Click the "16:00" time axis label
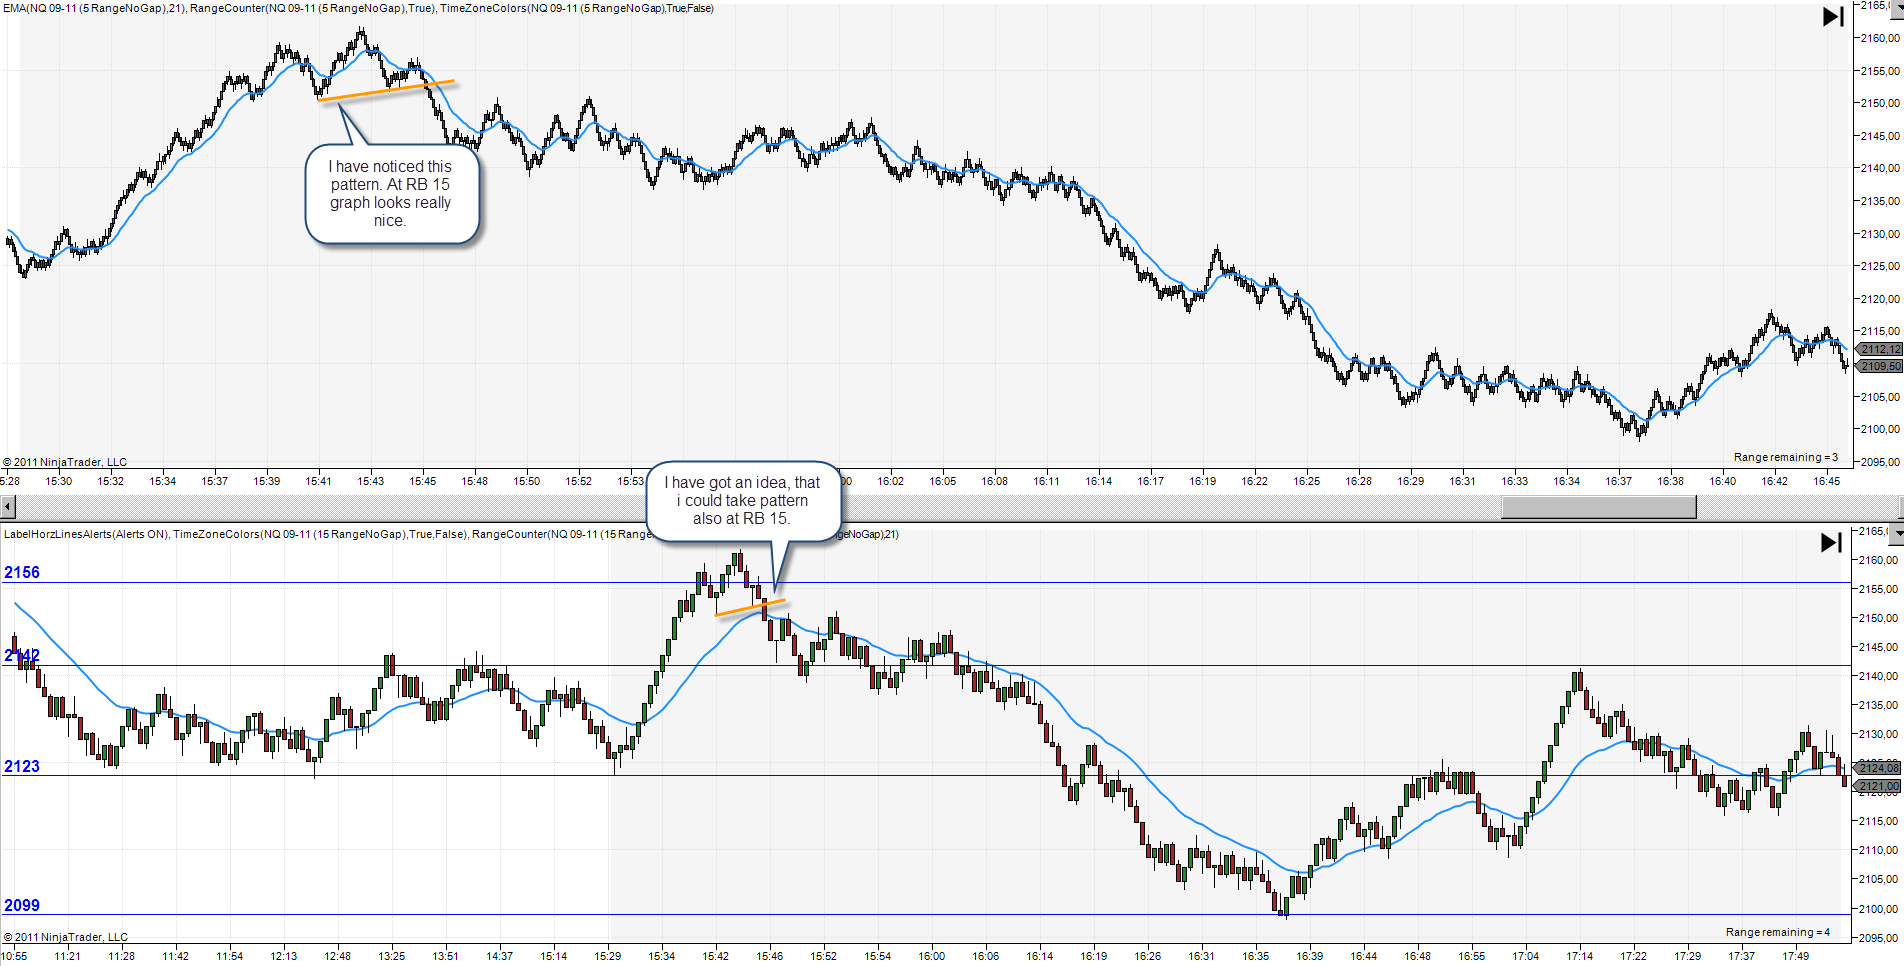 click(932, 956)
